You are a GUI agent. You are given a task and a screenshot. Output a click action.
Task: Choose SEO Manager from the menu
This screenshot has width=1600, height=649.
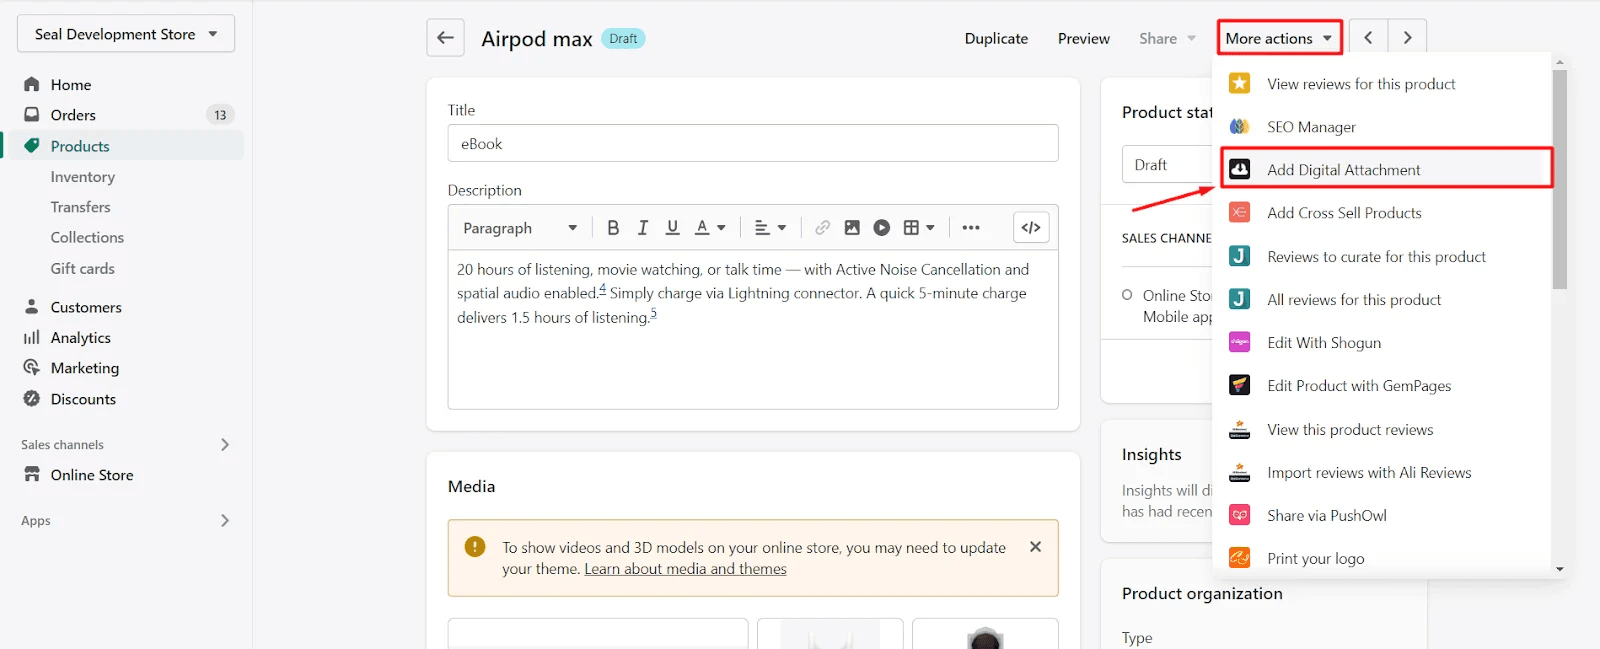(1311, 127)
